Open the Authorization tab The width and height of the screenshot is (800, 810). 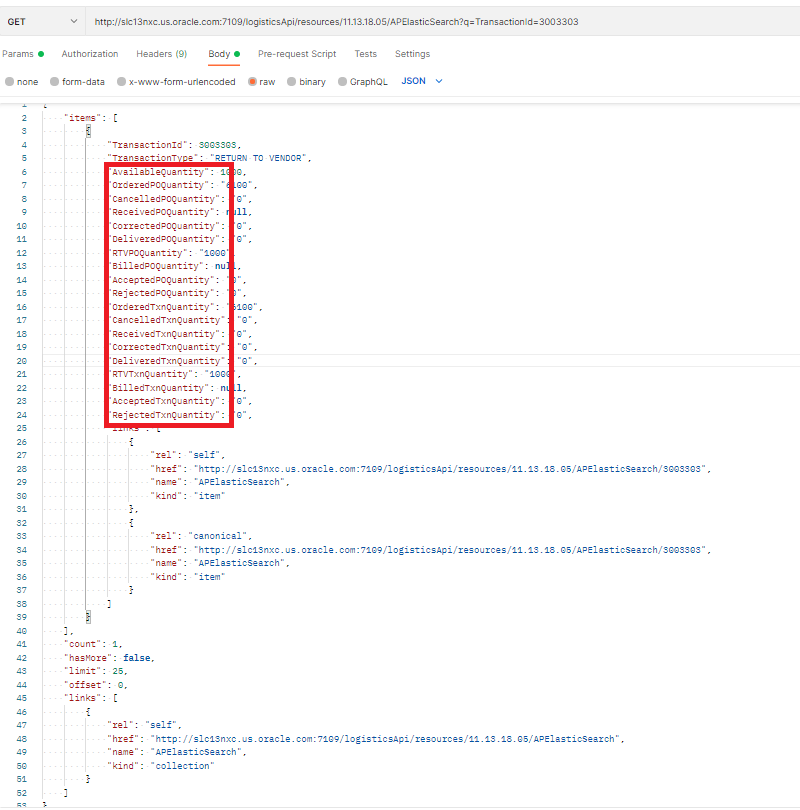coord(90,54)
